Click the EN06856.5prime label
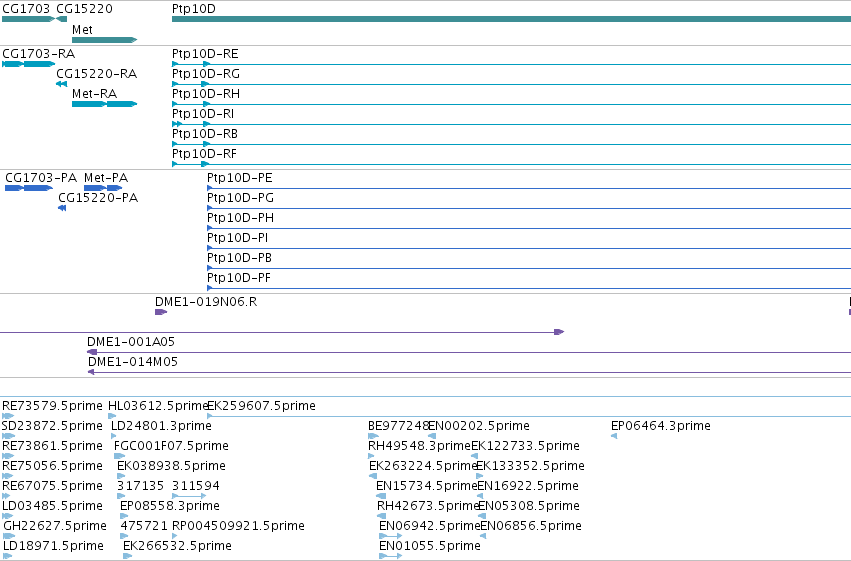 click(x=531, y=526)
